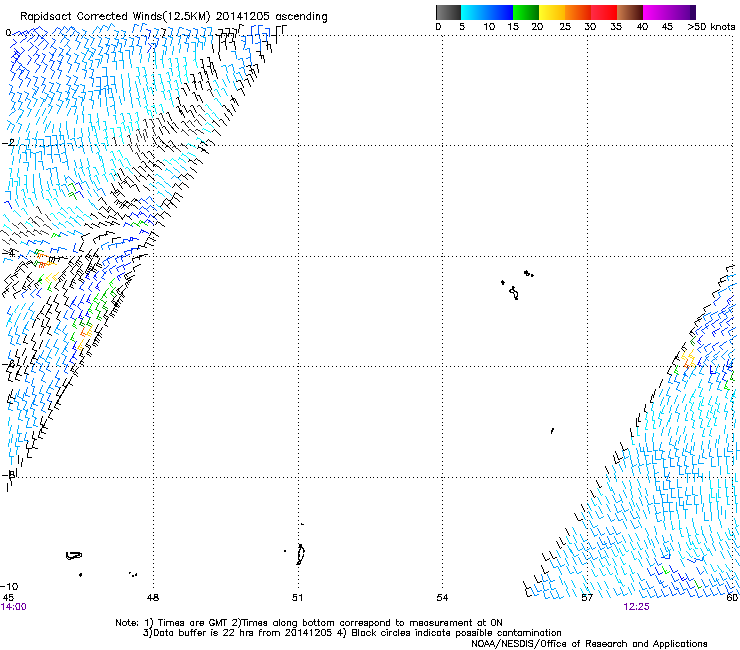Click the purple '14:00' swath time label
The image size is (740, 650).
[13, 607]
